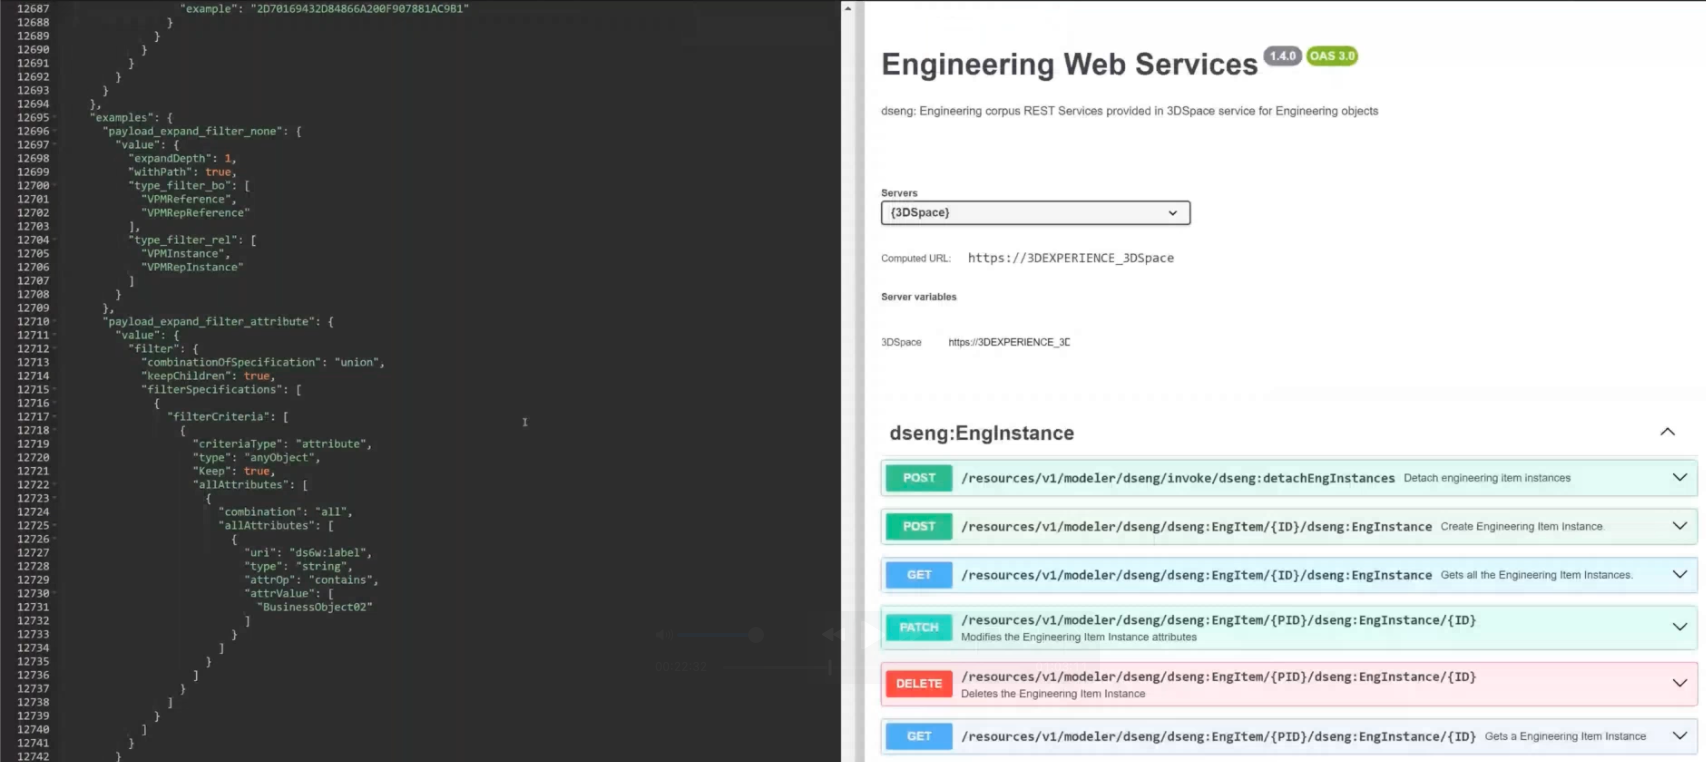This screenshot has width=1706, height=762.
Task: Click the DELETE method badge
Action: coord(919,684)
